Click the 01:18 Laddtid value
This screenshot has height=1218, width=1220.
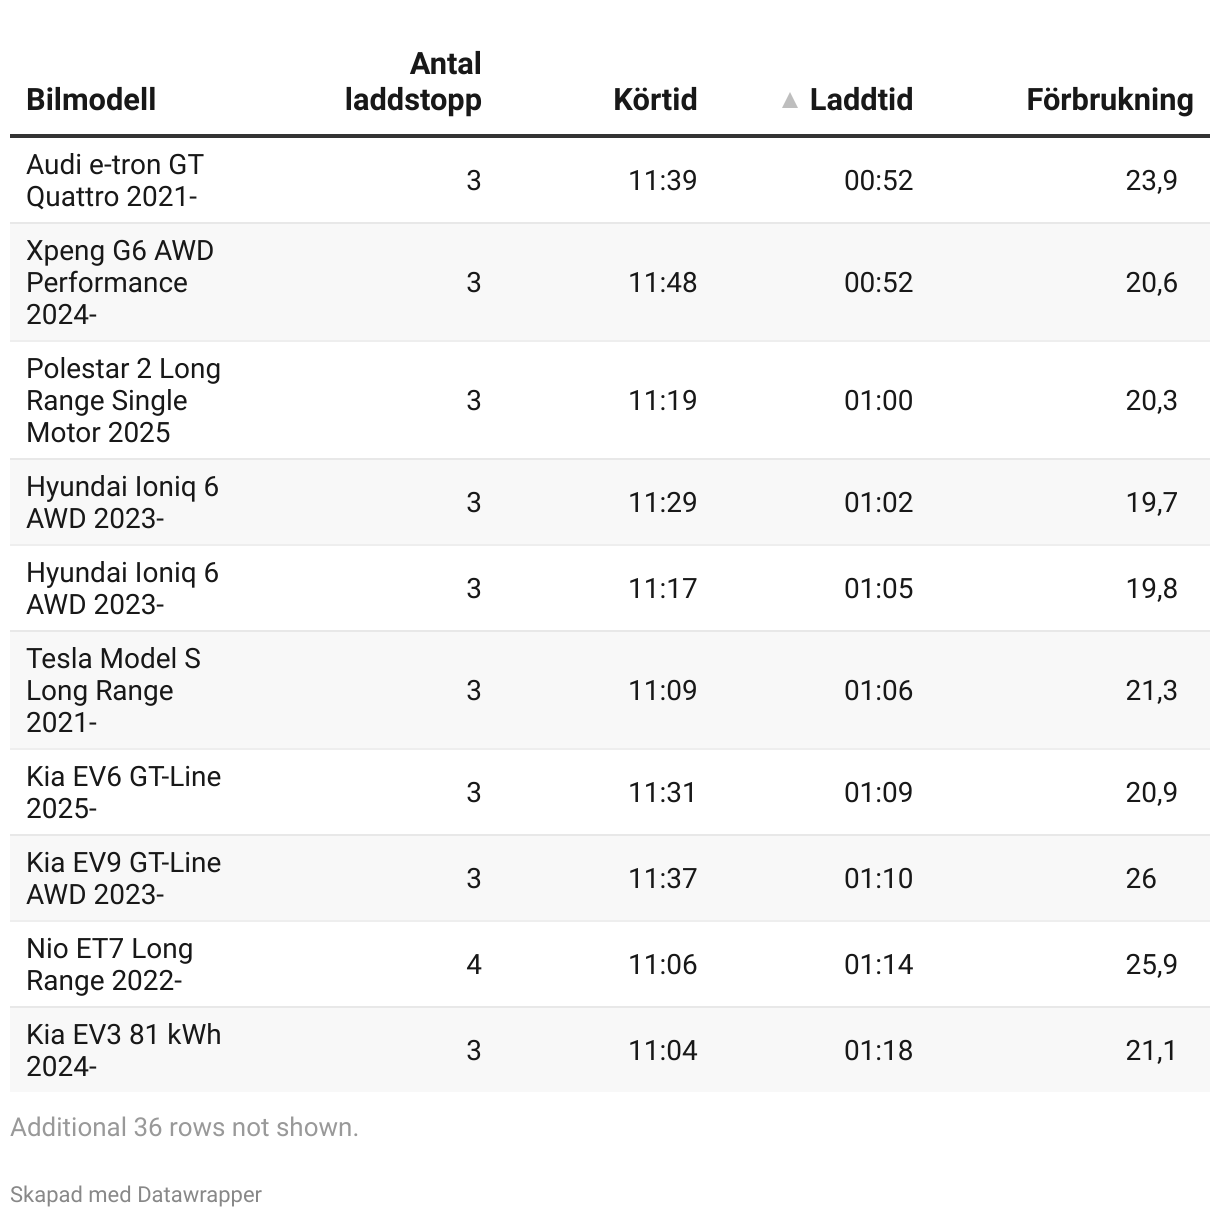pos(878,1050)
